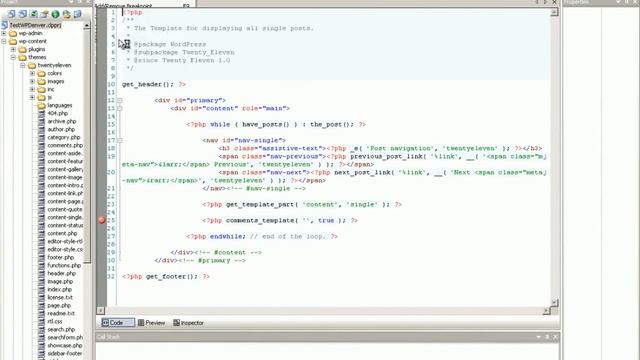This screenshot has height=360, width=640.
Task: Click the editor horizontal scrollbar right arrow
Action: coord(546,311)
